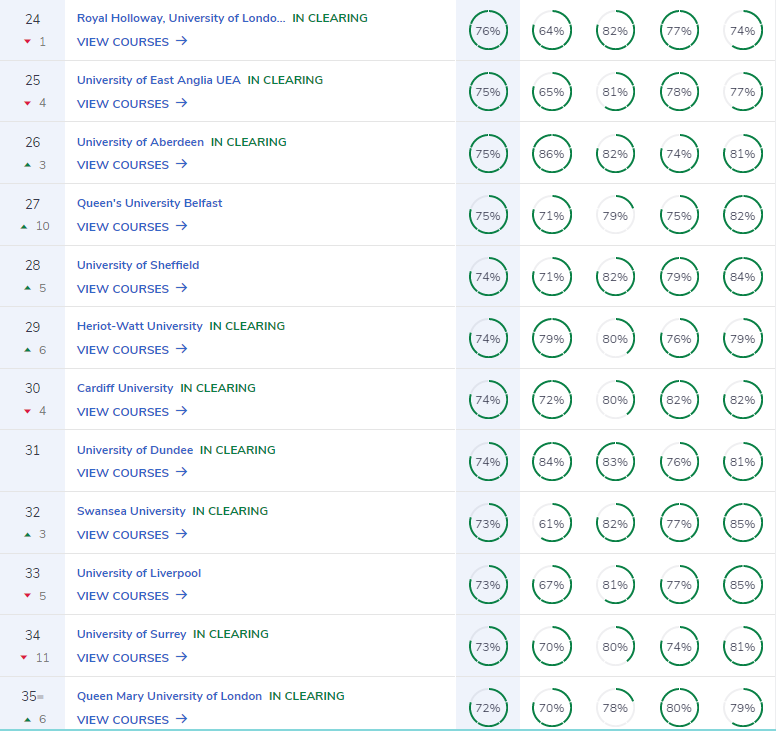Click 72% score circle for Cardiff University

click(x=551, y=400)
